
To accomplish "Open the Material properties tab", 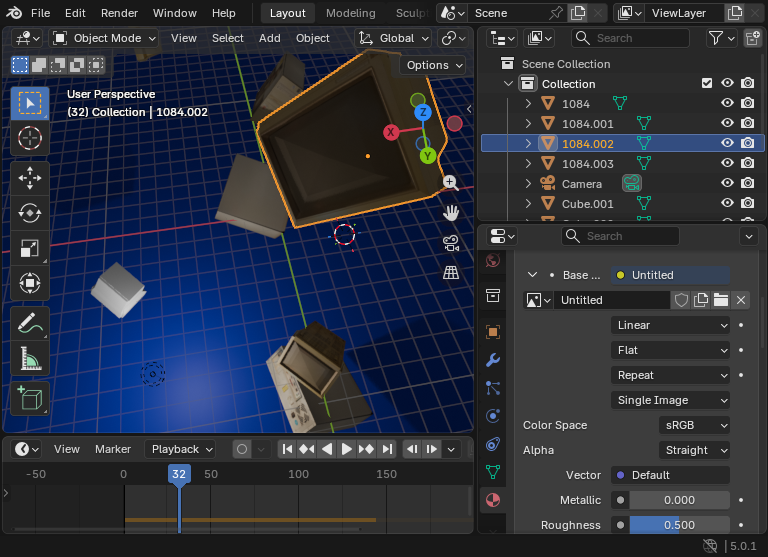I will [x=492, y=498].
